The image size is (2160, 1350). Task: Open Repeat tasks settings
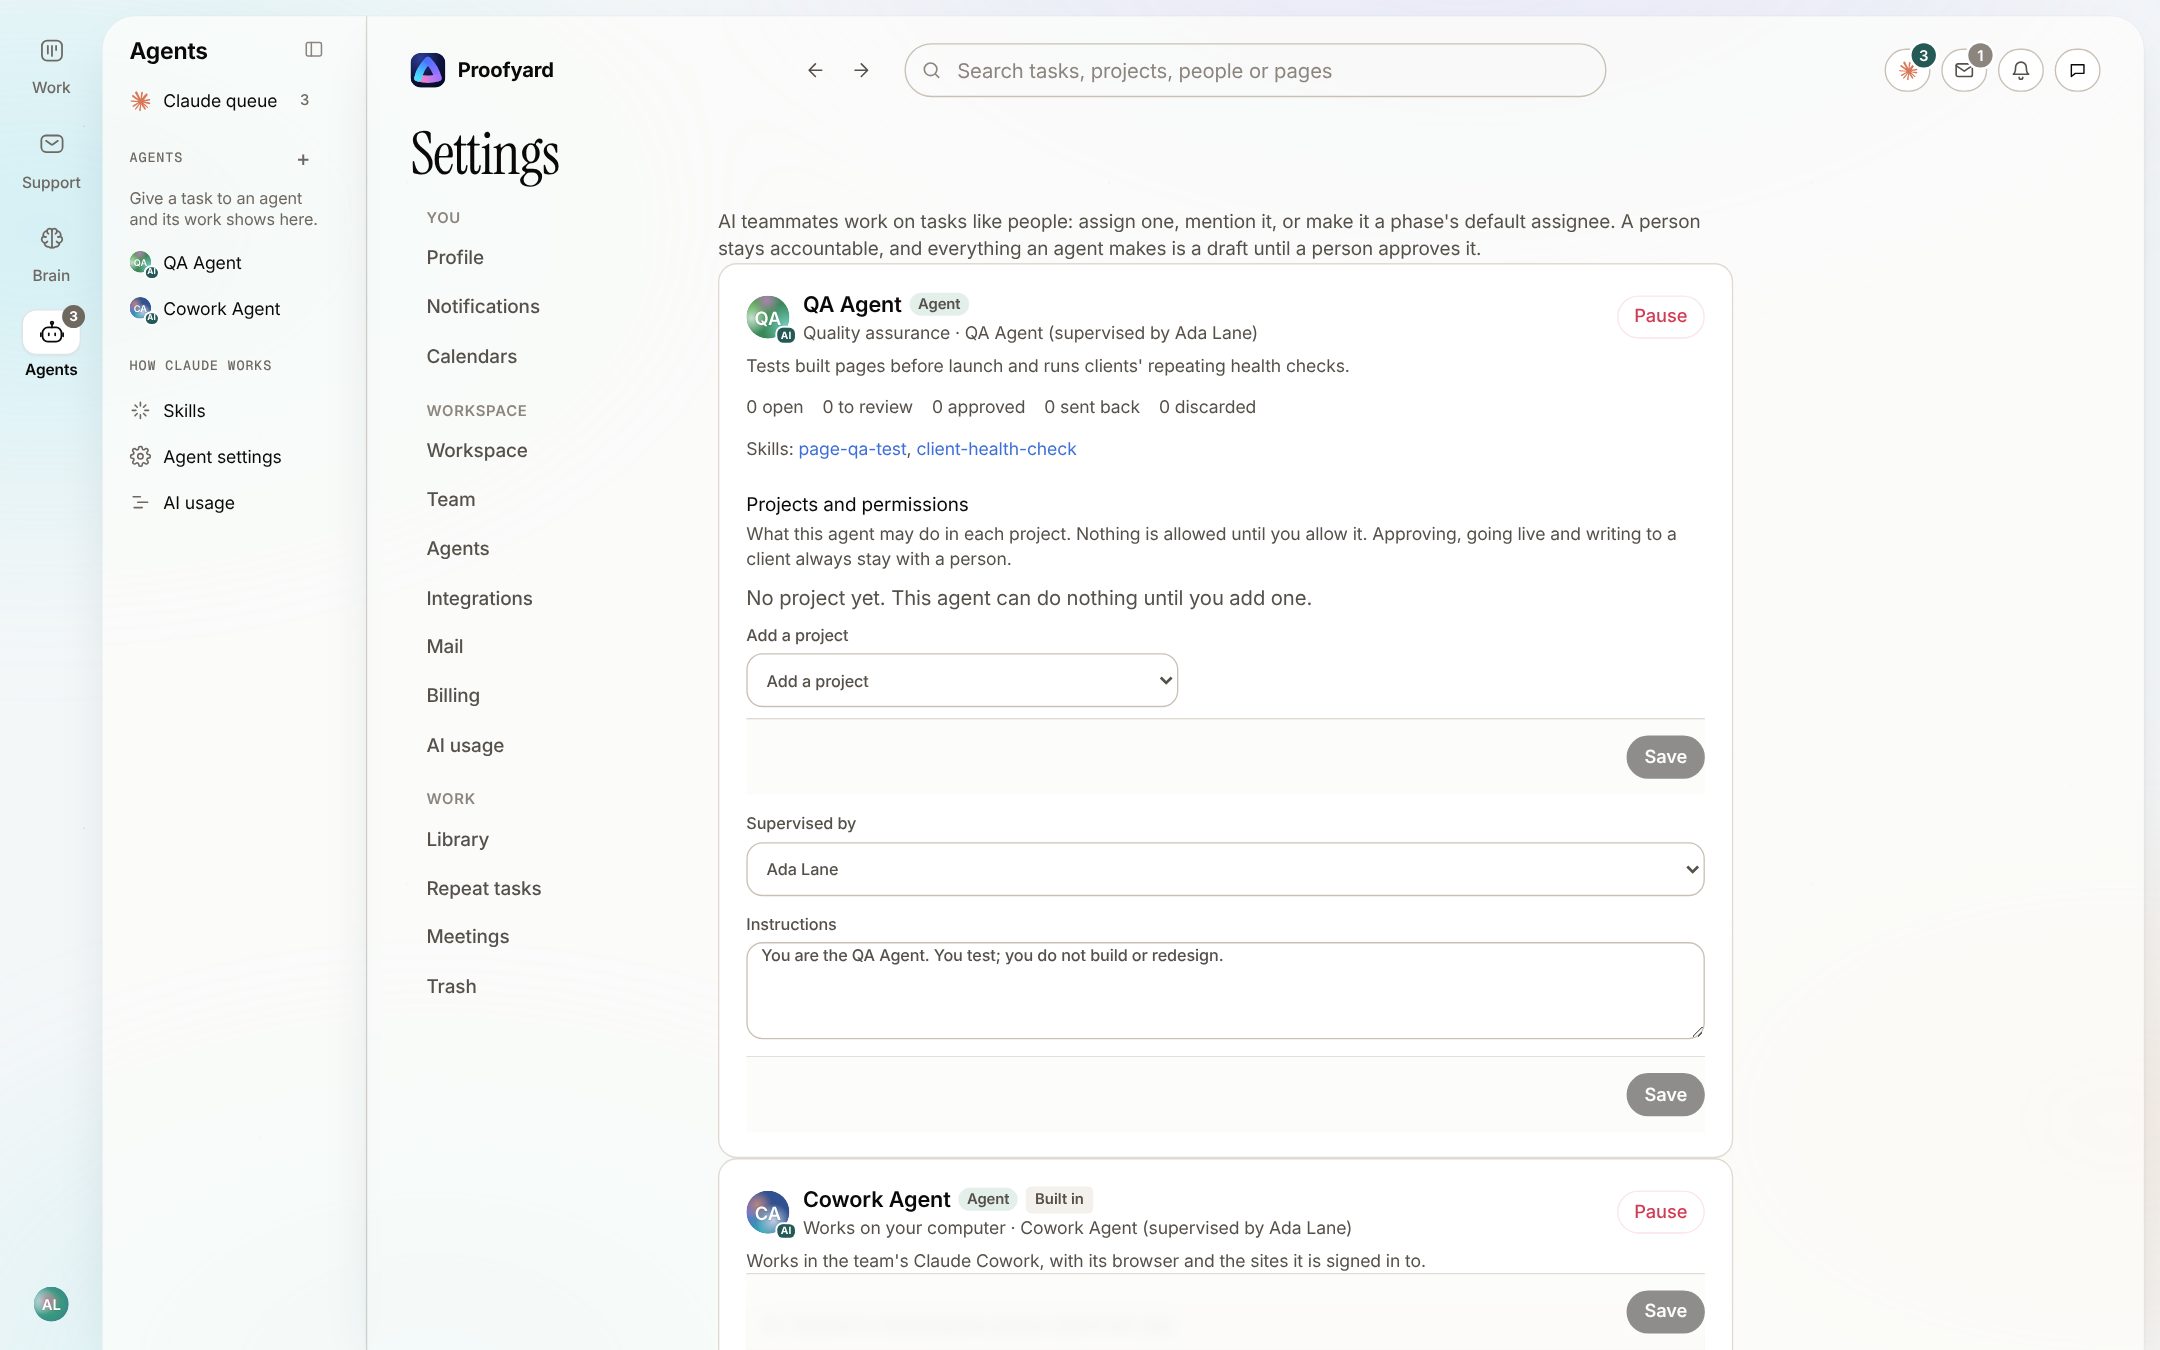[x=483, y=888]
